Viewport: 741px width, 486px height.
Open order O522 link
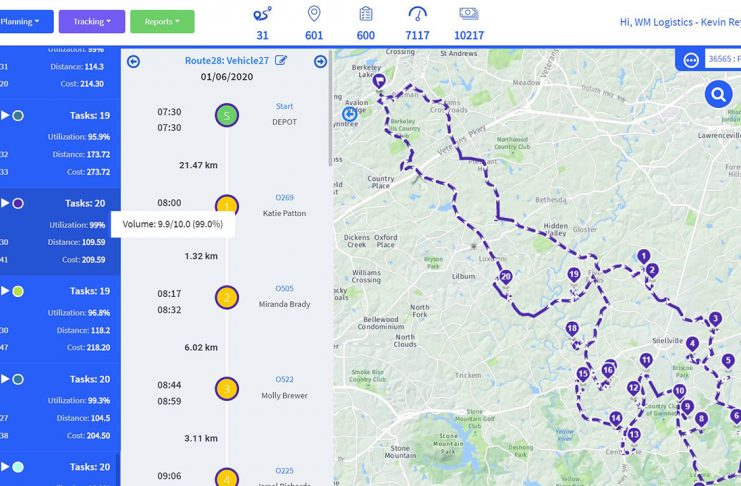click(284, 380)
